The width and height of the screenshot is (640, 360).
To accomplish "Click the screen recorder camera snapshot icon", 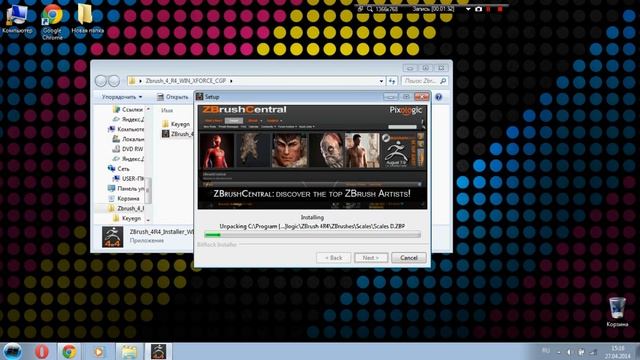I will [x=478, y=9].
